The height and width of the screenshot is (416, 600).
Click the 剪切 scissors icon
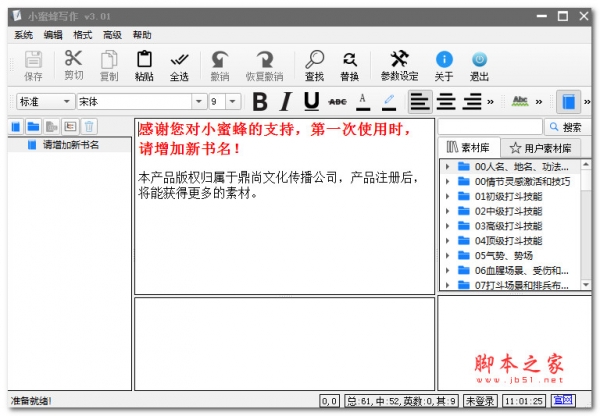click(73, 59)
